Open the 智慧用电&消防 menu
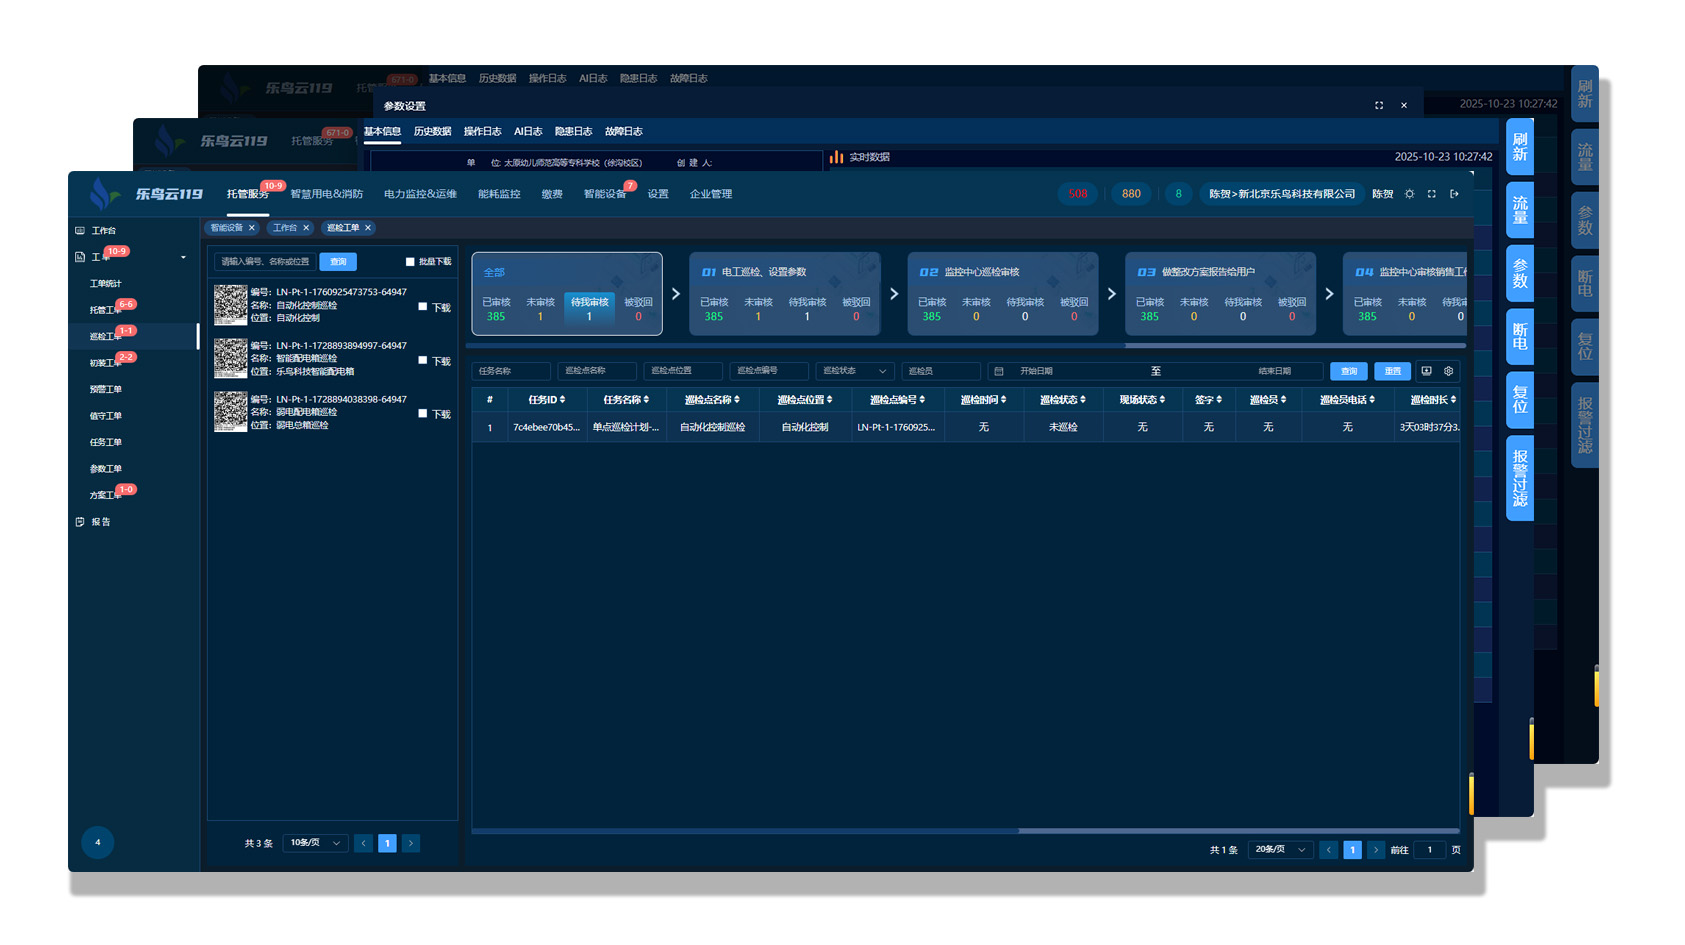The image size is (1685, 945). click(x=326, y=194)
